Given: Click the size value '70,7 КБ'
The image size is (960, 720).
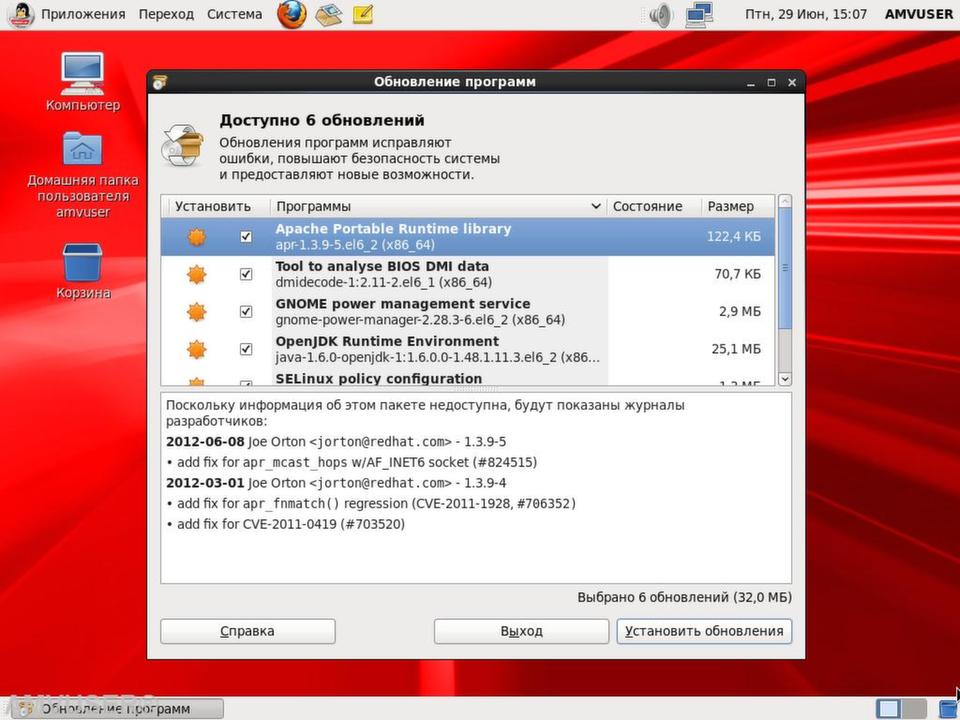Looking at the screenshot, I should click(x=737, y=274).
